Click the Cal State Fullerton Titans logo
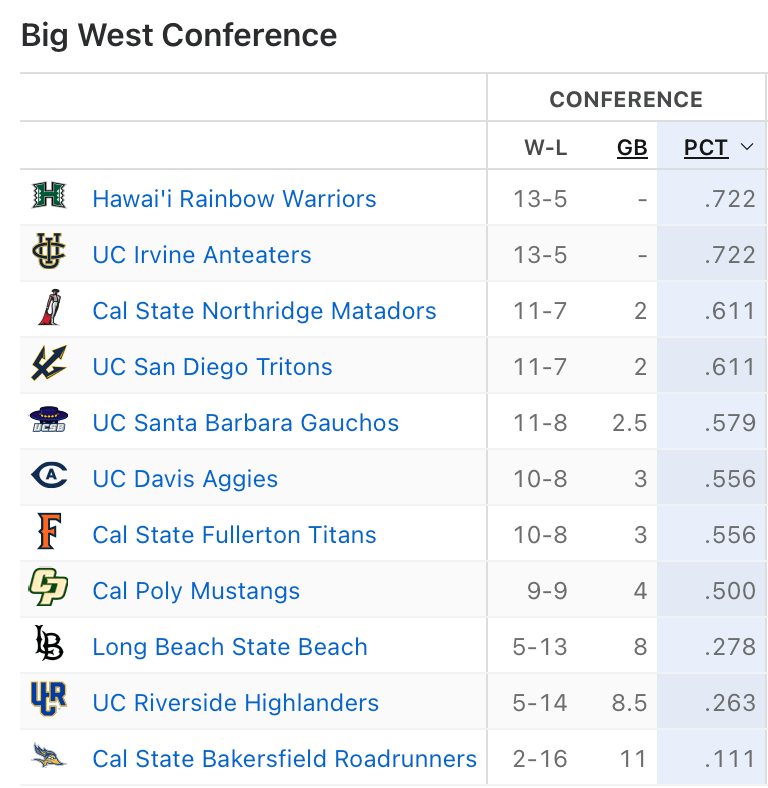The height and width of the screenshot is (788, 768). [x=48, y=534]
